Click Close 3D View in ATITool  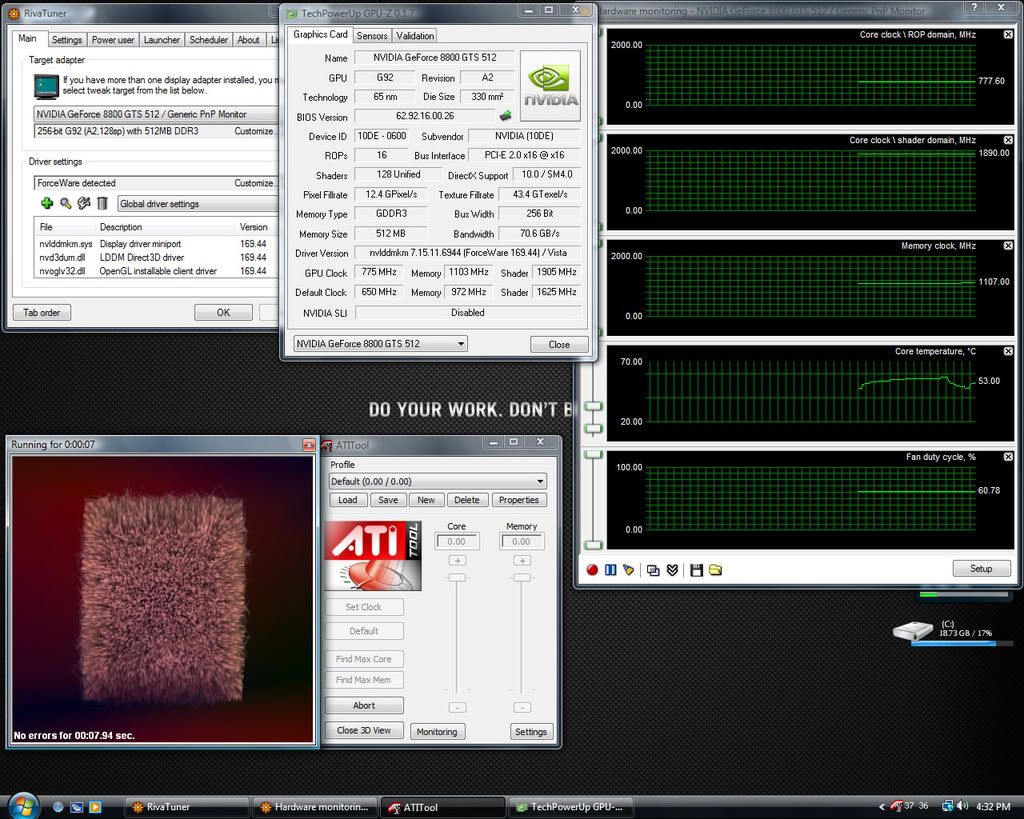click(x=364, y=730)
